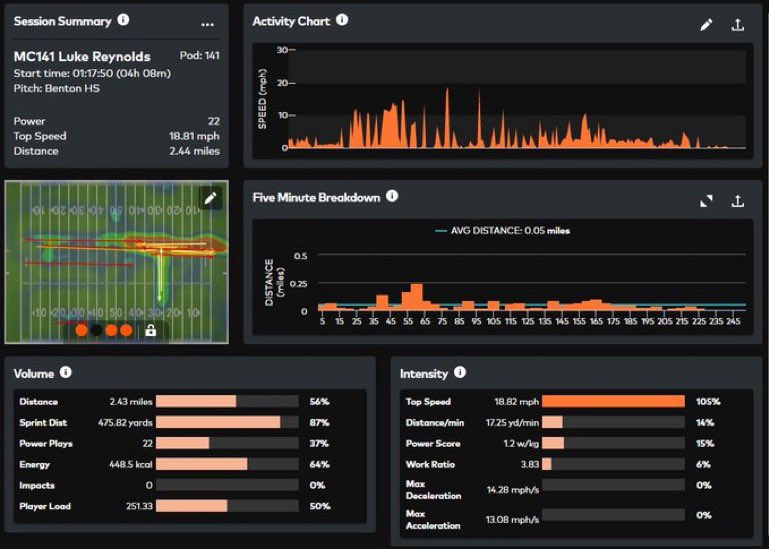The image size is (769, 549).
Task: Edit the Activity Chart with the pencil icon
Action: (706, 25)
